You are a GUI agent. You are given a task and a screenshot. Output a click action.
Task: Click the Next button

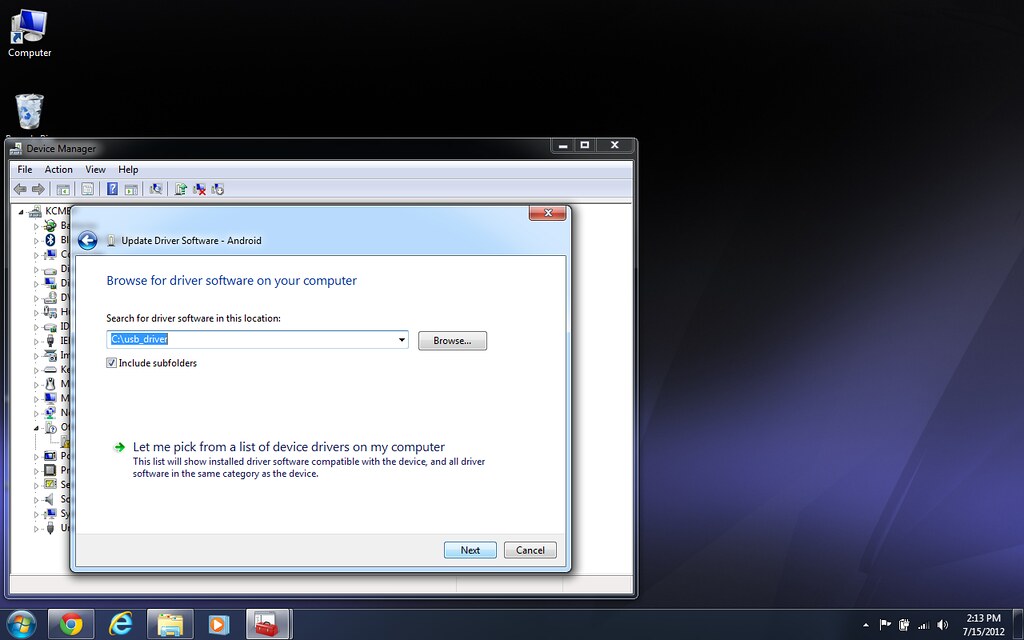pyautogui.click(x=470, y=550)
